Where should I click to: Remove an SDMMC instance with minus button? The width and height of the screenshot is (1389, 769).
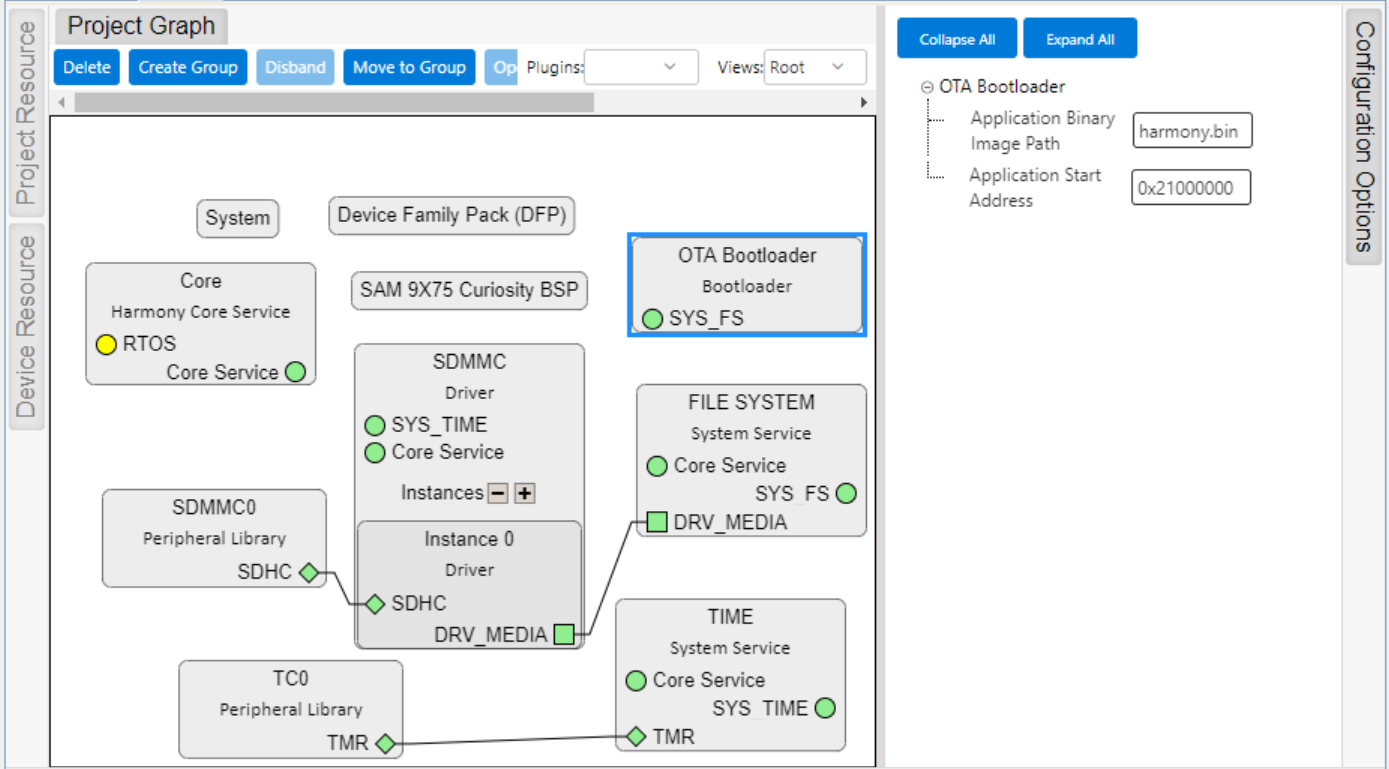coord(498,493)
